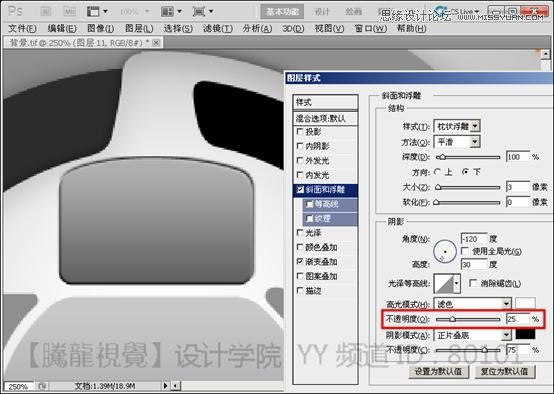Open the 帮助(H) menu
The width and height of the screenshot is (554, 394).
412,29
